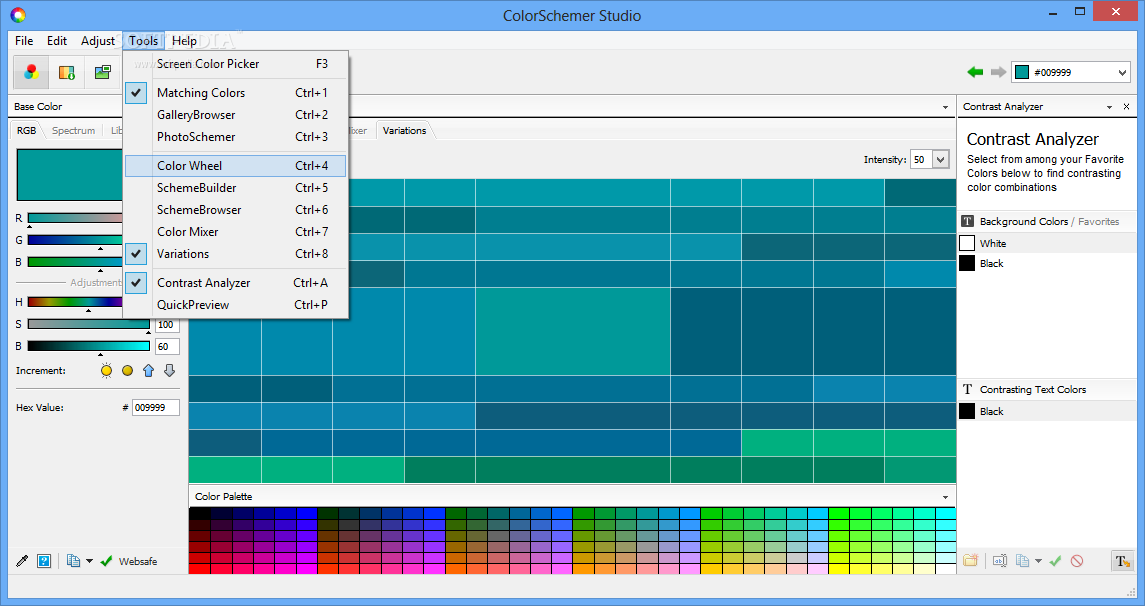Viewport: 1145px width, 606px height.
Task: Click the ColorSchemer app icon
Action: 18,15
